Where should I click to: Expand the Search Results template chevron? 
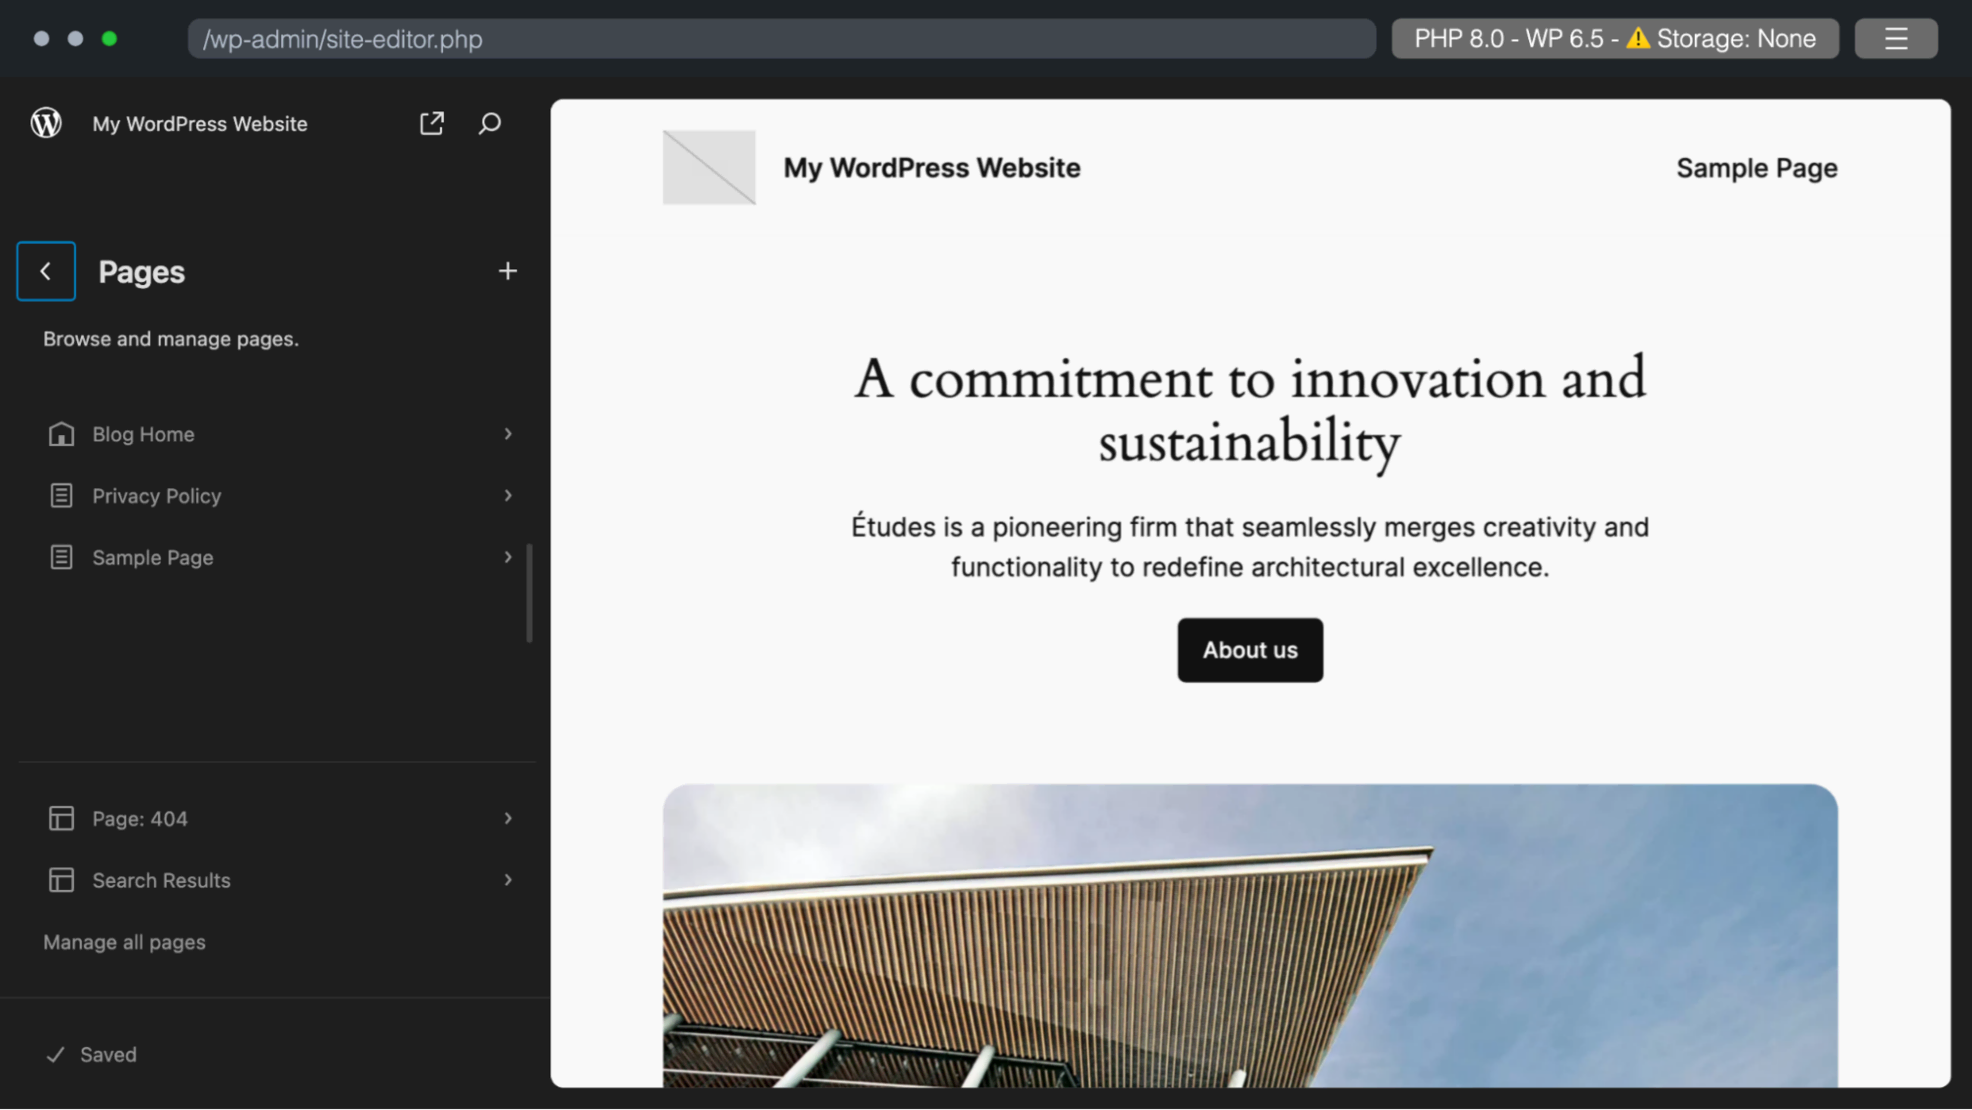(509, 880)
